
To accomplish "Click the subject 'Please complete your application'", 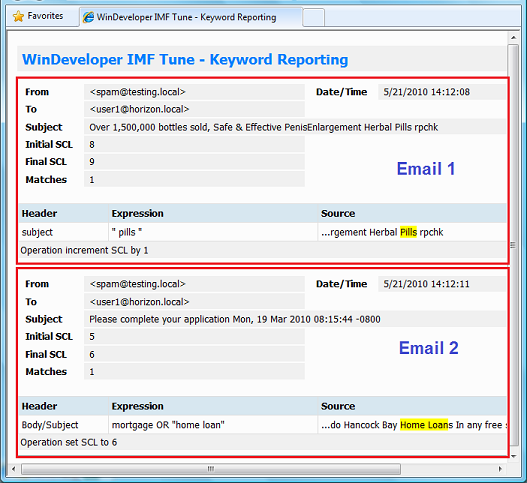I will coord(235,319).
